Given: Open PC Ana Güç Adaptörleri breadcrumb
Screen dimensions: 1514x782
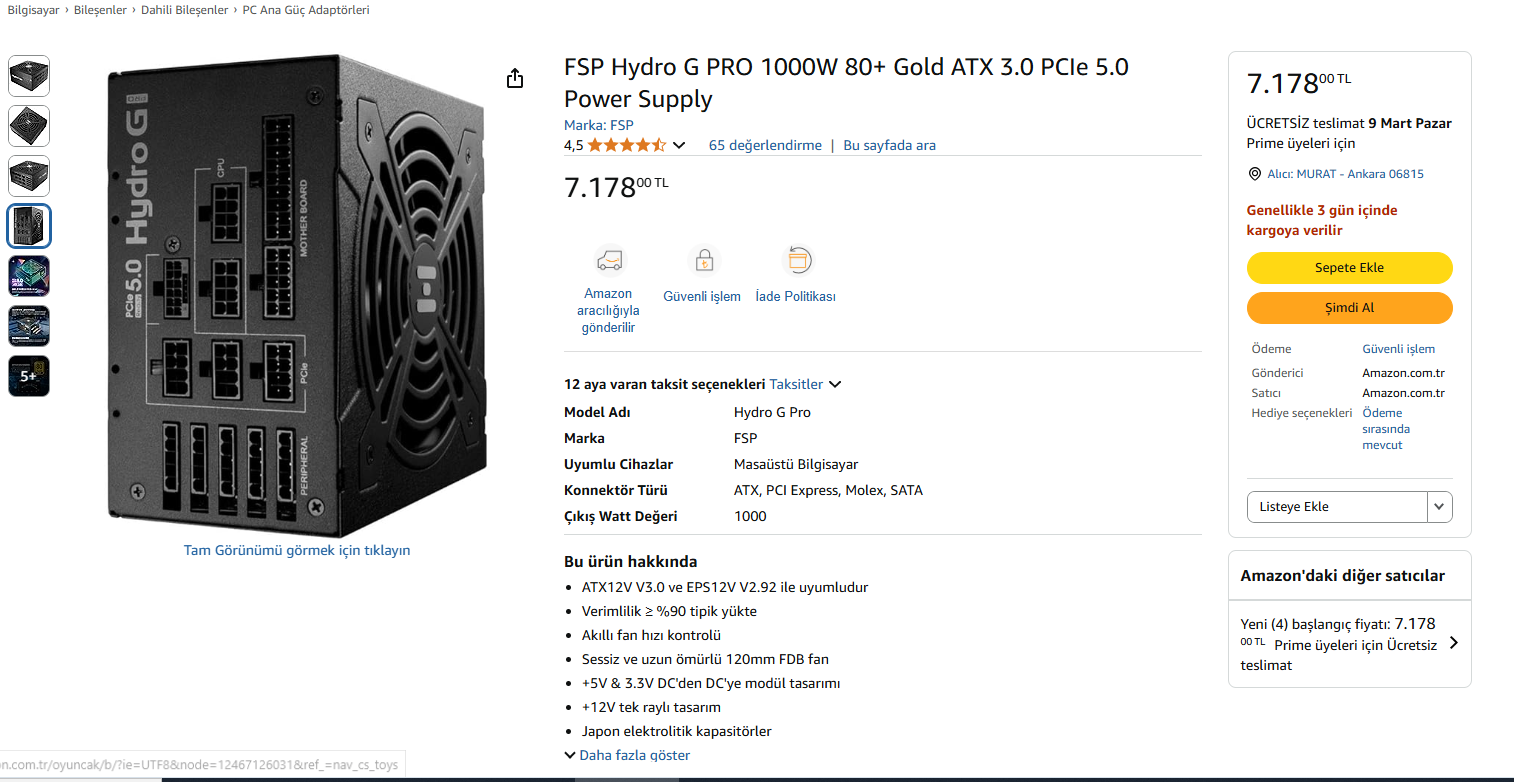Looking at the screenshot, I should [x=306, y=10].
